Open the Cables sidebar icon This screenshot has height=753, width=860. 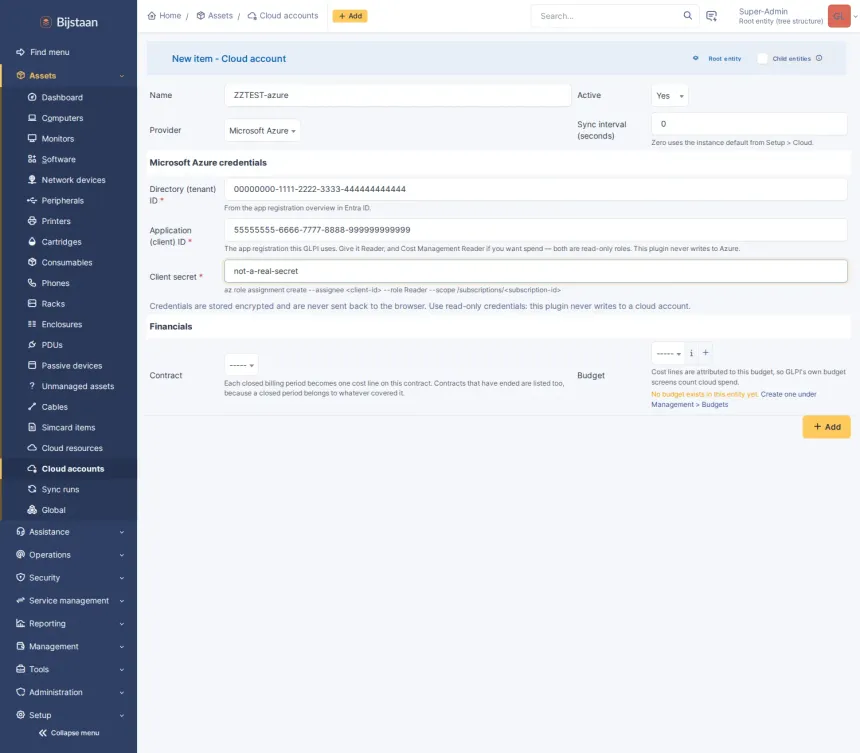[32, 406]
